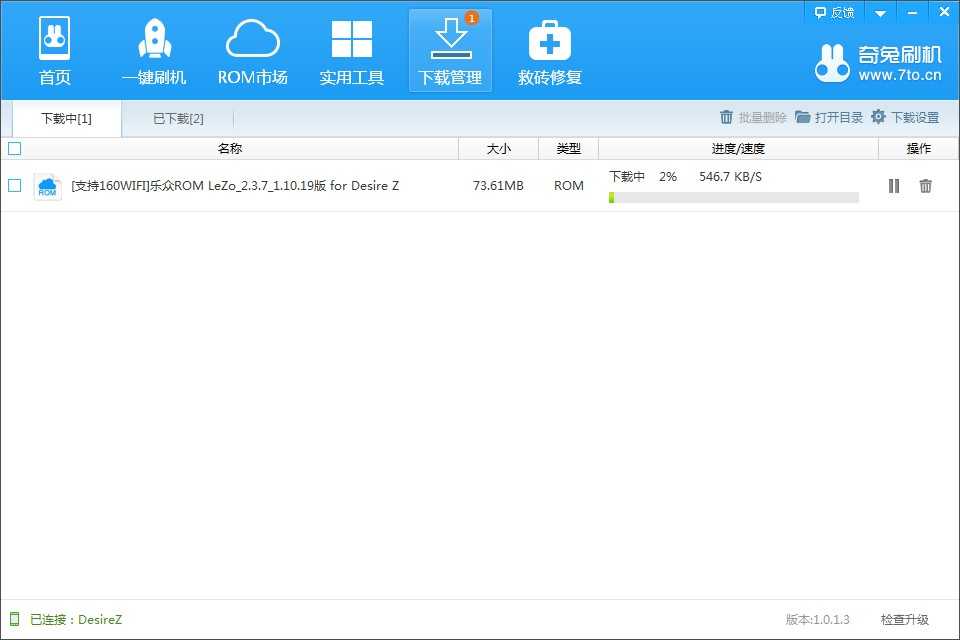Click the 名称 column header
Viewport: 960px width, 640px height.
[x=230, y=148]
